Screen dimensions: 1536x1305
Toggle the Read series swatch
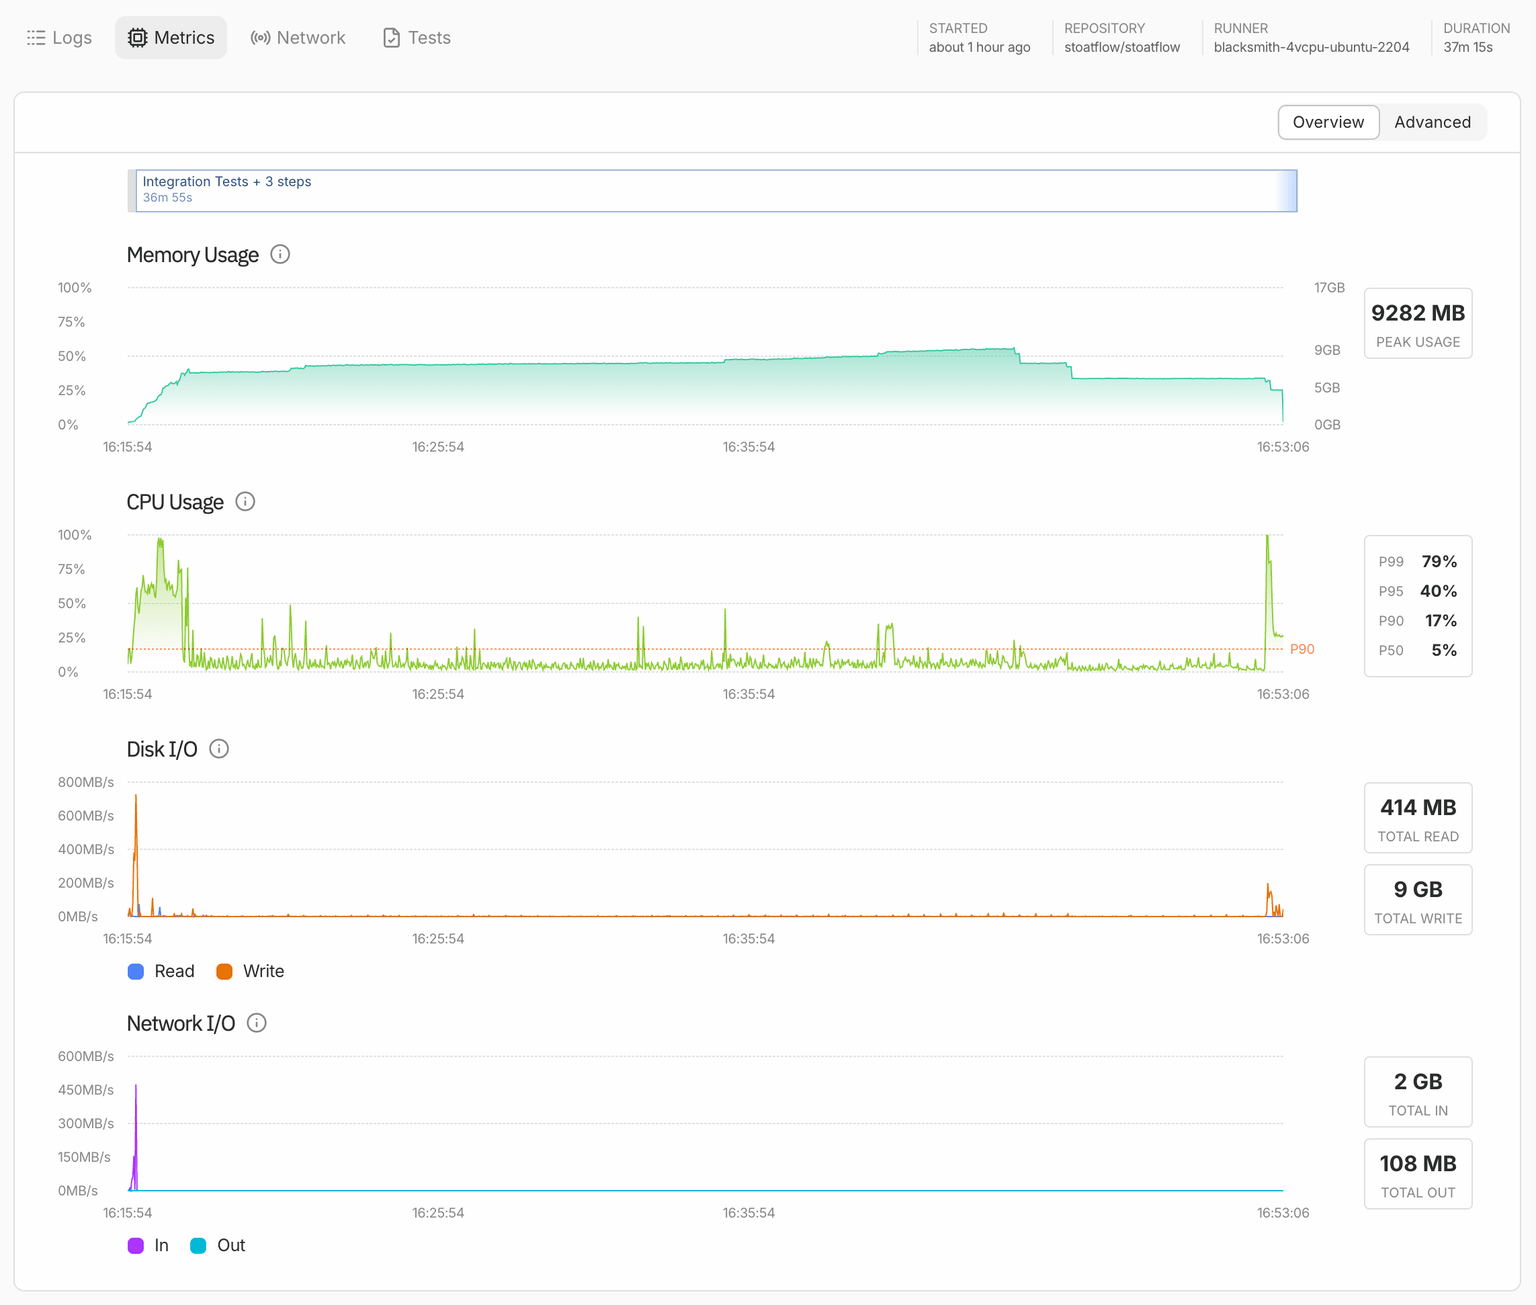(136, 971)
